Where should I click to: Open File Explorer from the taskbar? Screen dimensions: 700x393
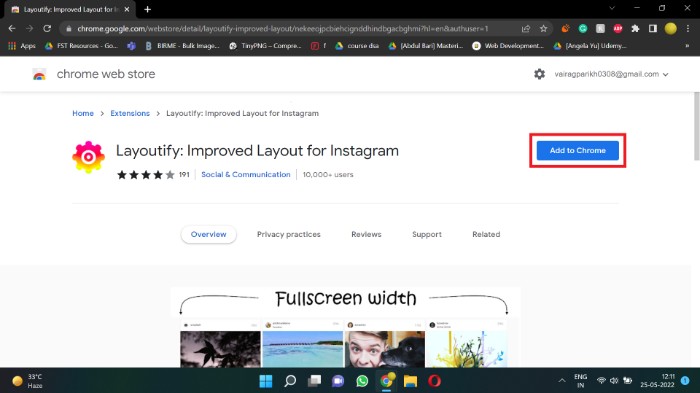point(410,381)
